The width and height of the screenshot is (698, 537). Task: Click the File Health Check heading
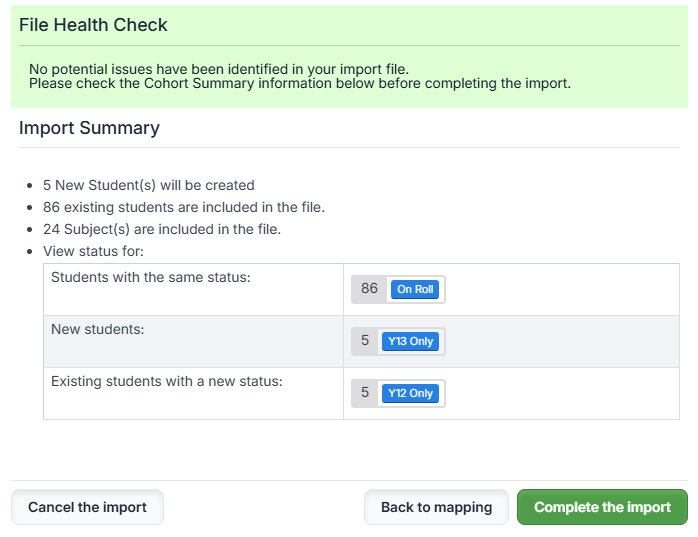pos(93,25)
